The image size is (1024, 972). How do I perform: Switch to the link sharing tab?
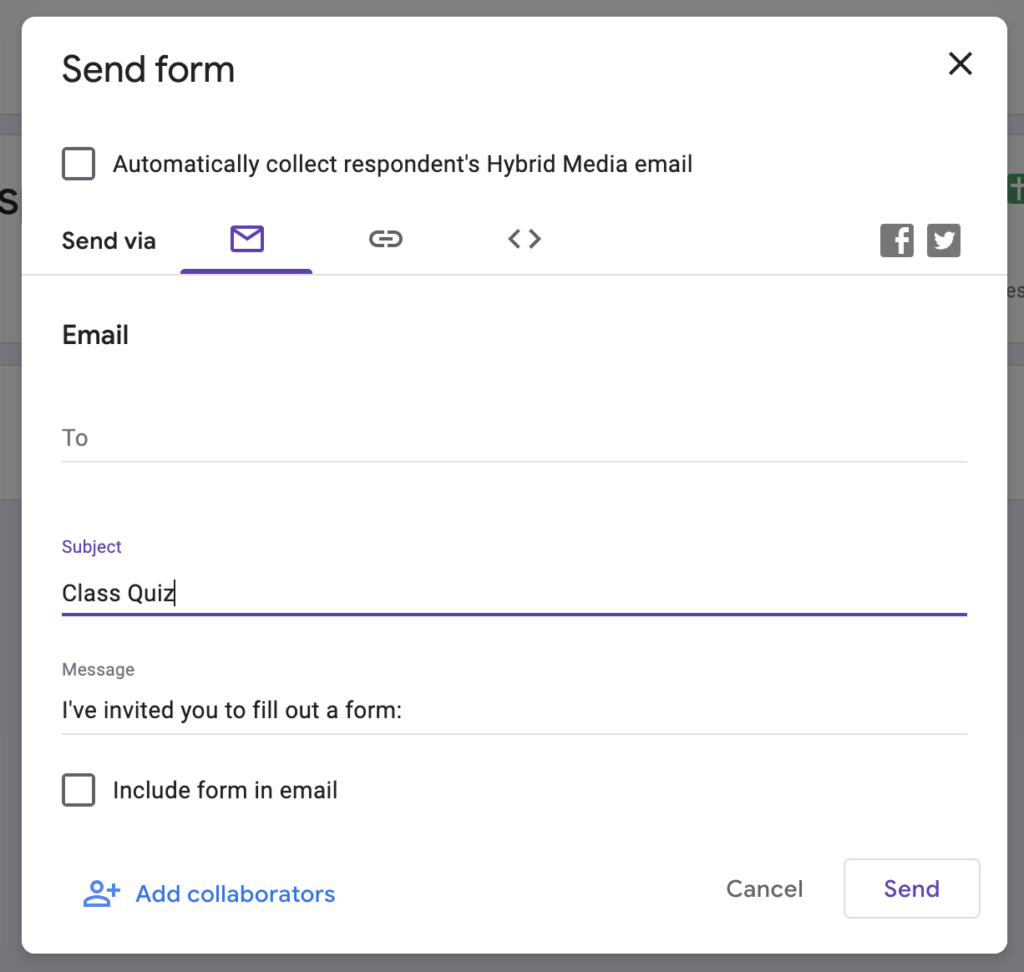386,239
